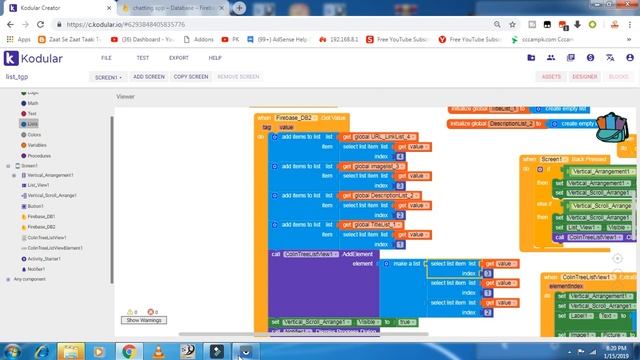The width and height of the screenshot is (640, 360).
Task: Click mutator gear on make a list block
Action: [x=386, y=264]
